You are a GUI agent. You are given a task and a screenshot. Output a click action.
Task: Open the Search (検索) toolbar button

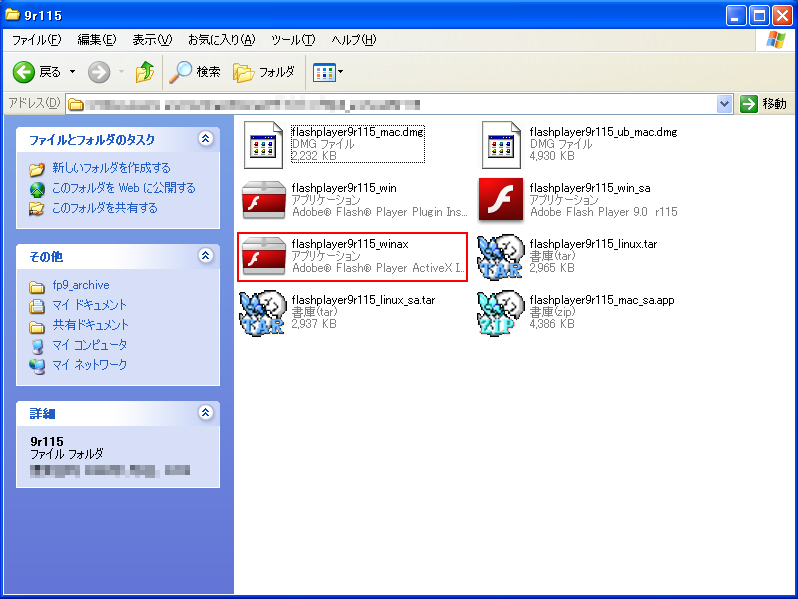coord(195,72)
